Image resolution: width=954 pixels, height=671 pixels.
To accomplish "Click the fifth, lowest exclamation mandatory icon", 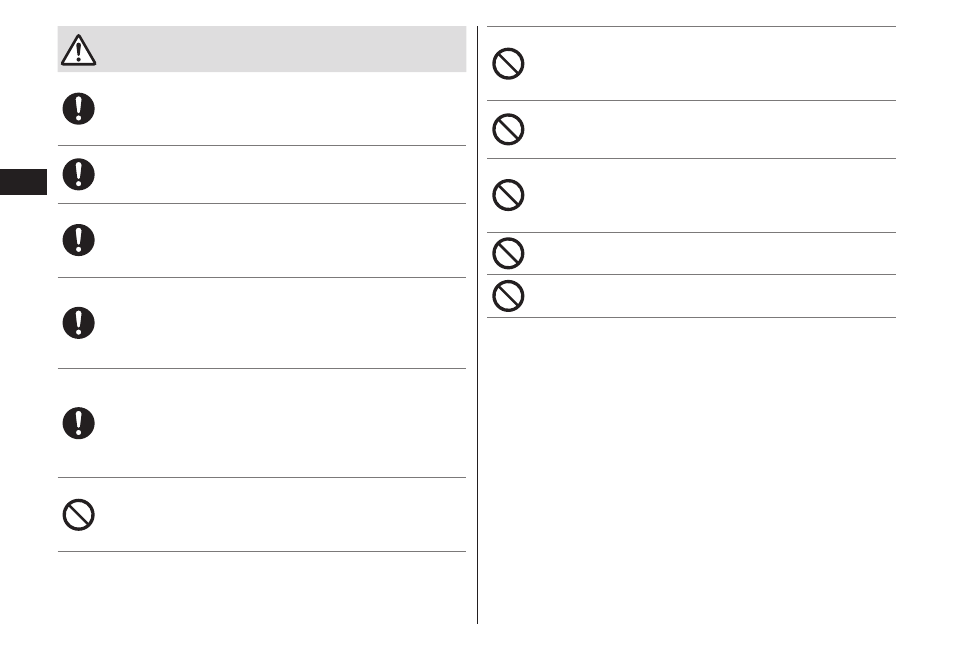I will [x=78, y=423].
